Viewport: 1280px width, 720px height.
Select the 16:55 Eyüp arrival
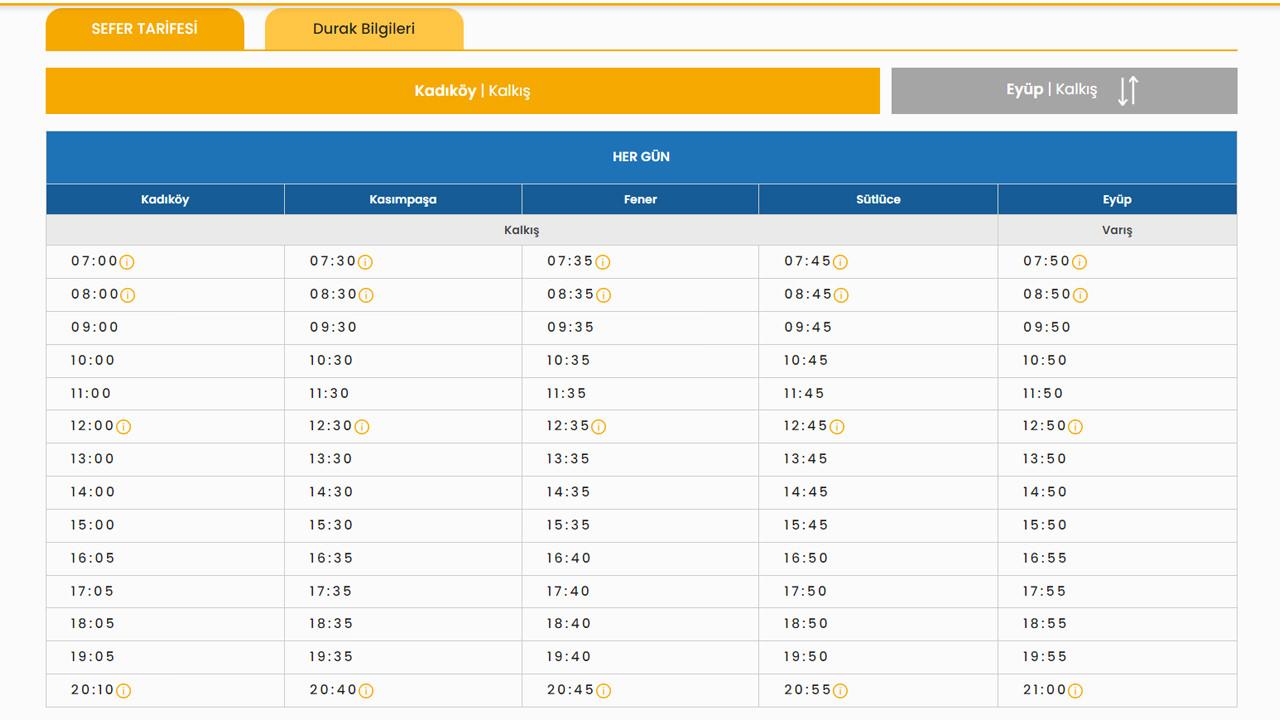click(x=1045, y=558)
